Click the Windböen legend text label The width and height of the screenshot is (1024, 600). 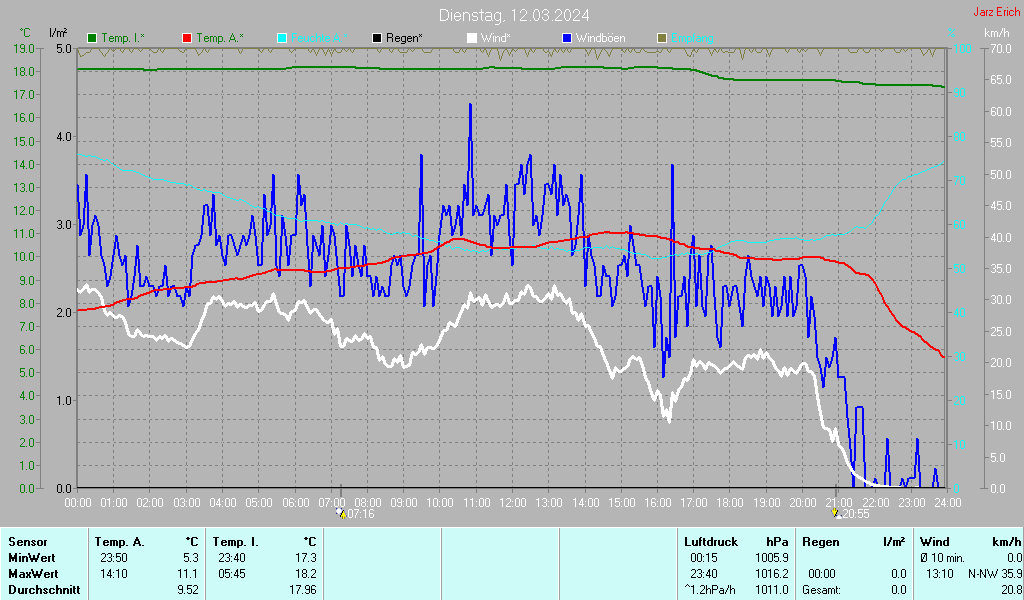pos(602,38)
